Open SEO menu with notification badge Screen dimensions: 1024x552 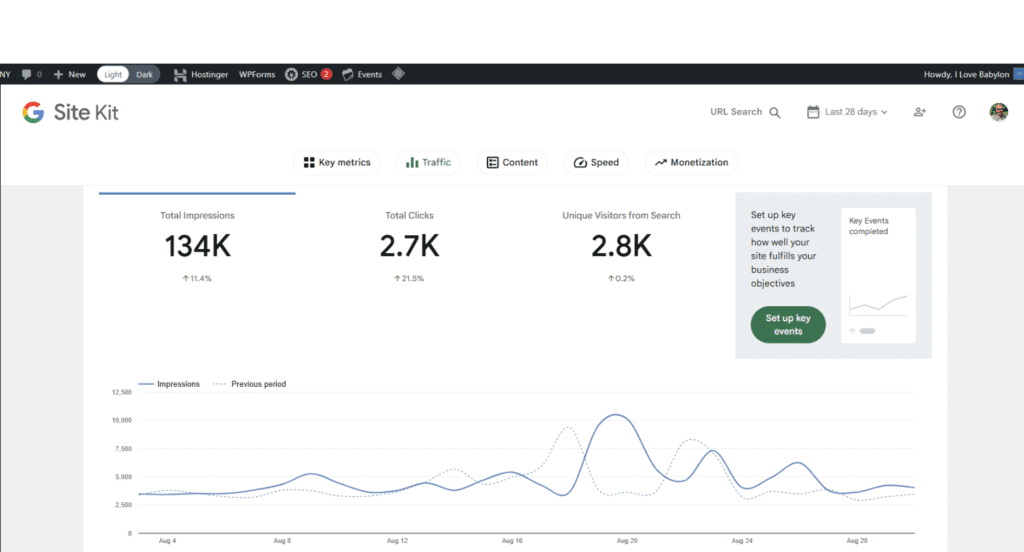308,74
